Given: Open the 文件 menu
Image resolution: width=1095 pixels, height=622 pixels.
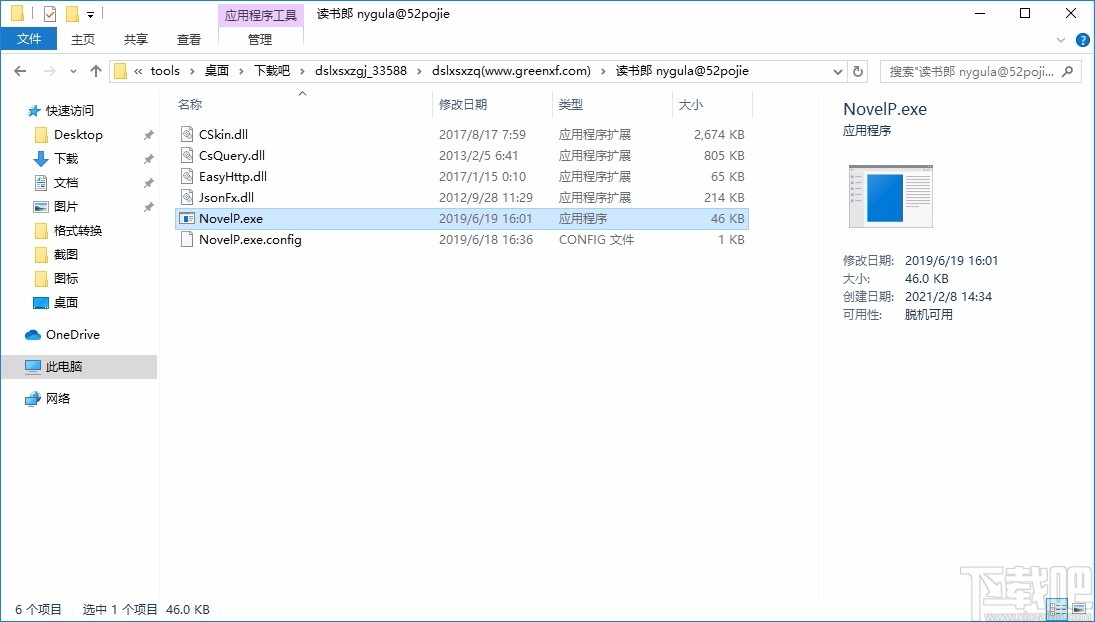Looking at the screenshot, I should tap(29, 39).
